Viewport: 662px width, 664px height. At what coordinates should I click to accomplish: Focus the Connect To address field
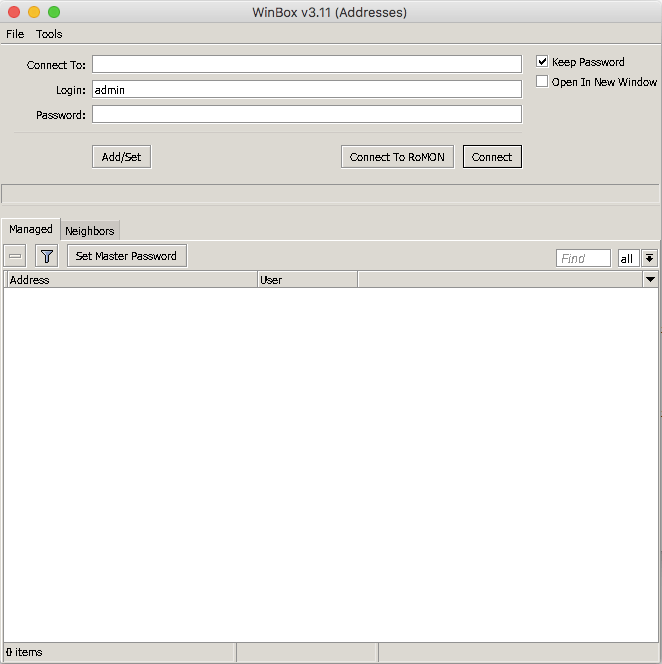(307, 64)
